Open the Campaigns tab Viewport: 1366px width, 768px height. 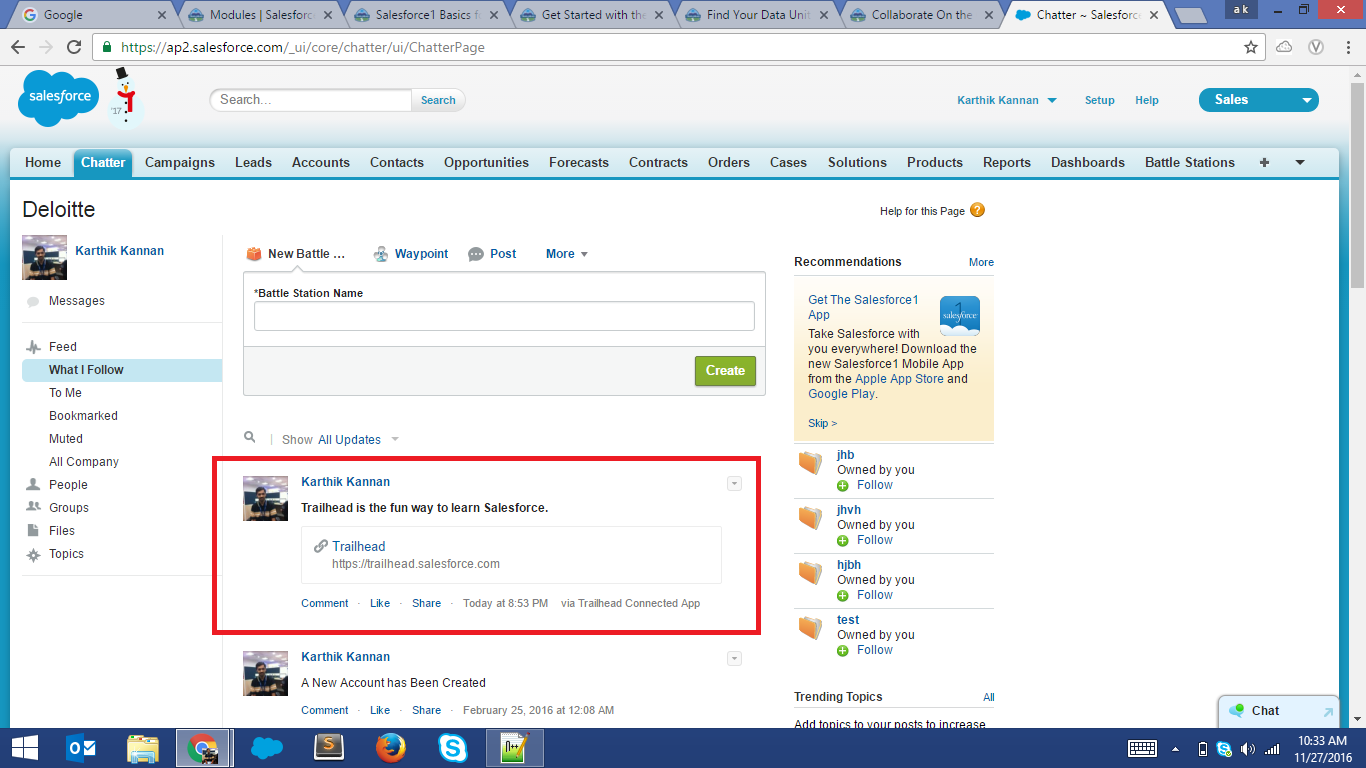(180, 162)
